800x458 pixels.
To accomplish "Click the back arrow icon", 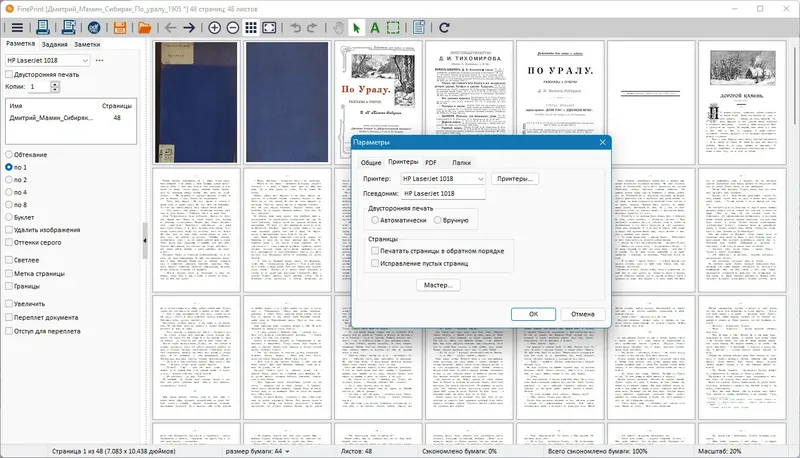I will [171, 28].
